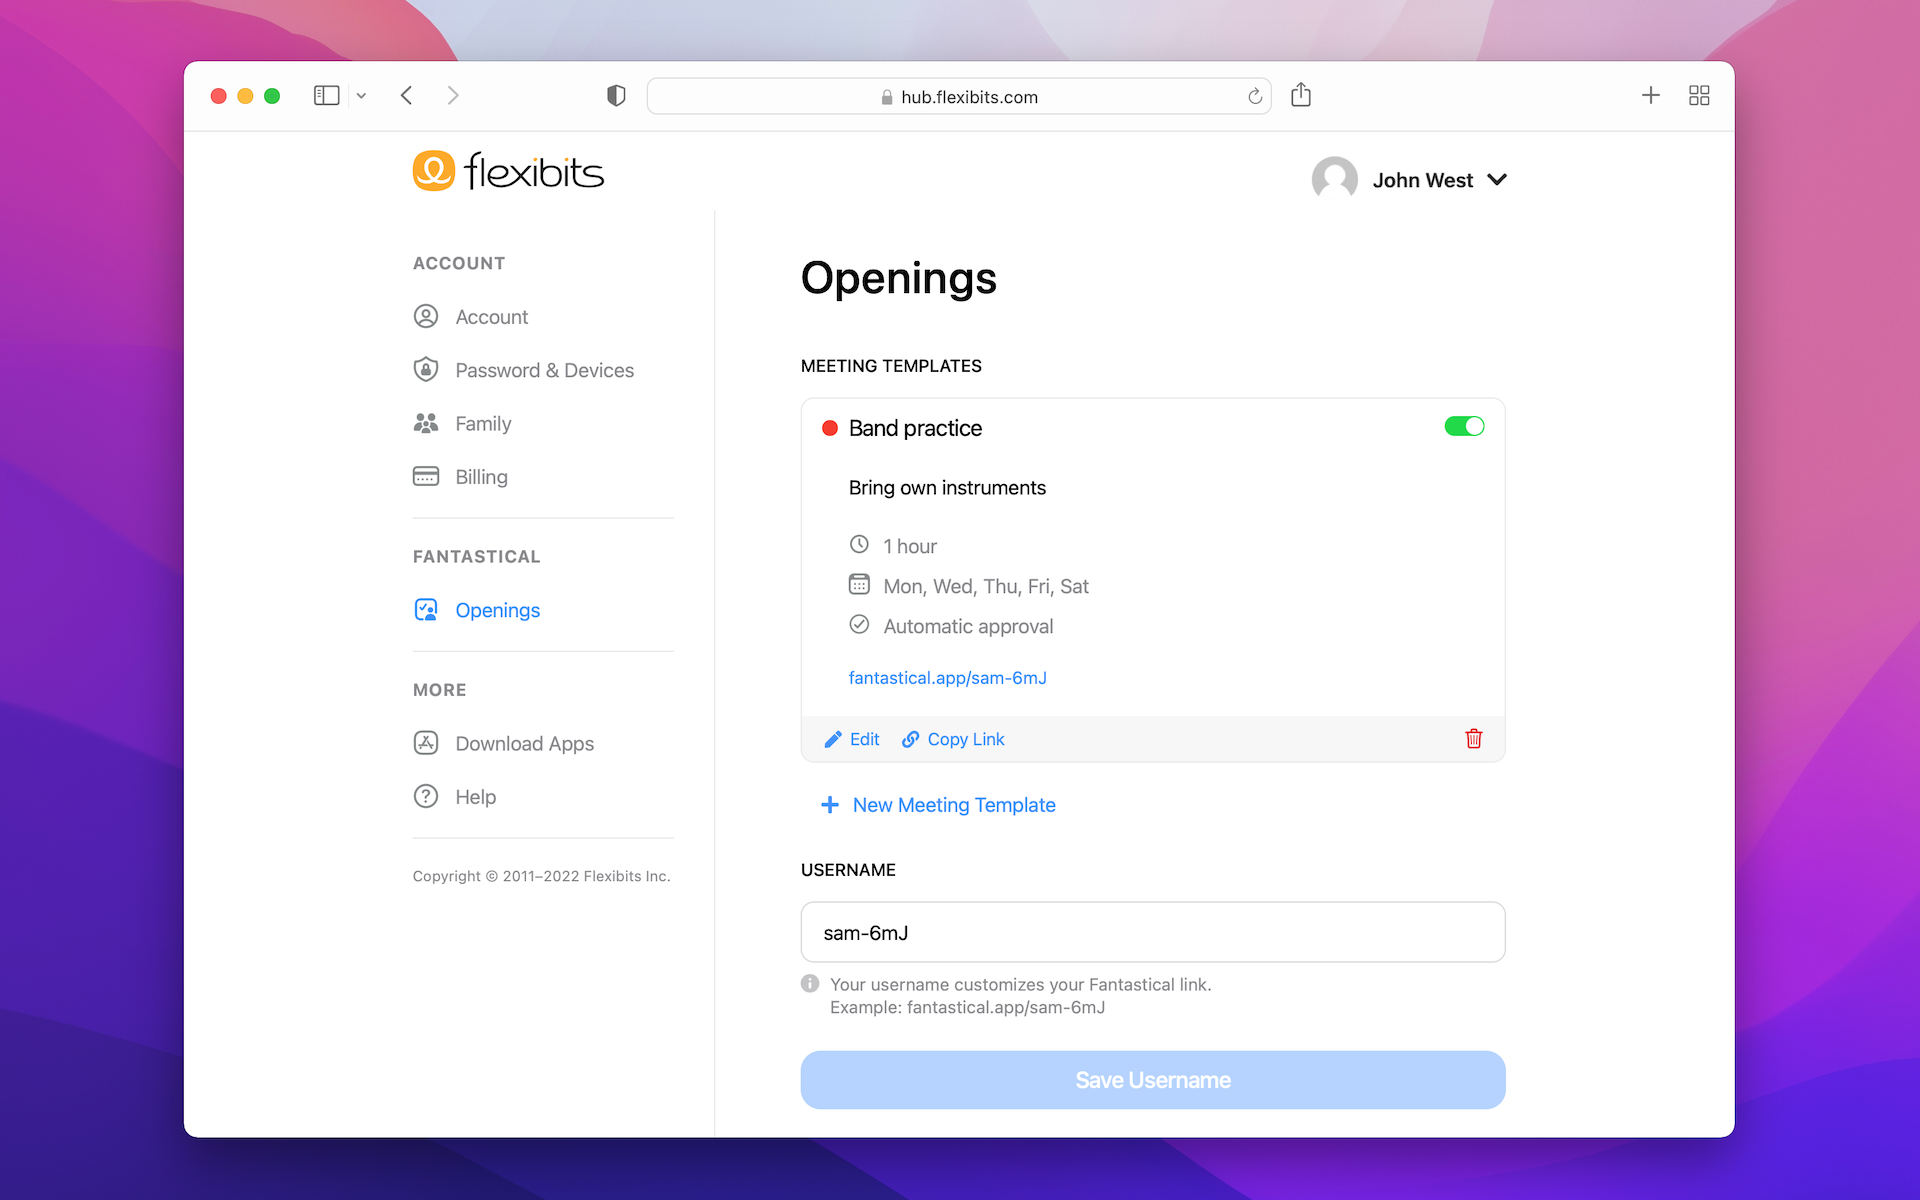Viewport: 1920px width, 1200px height.
Task: Open the Safari sidebar toggle icon
Action: pyautogui.click(x=326, y=96)
